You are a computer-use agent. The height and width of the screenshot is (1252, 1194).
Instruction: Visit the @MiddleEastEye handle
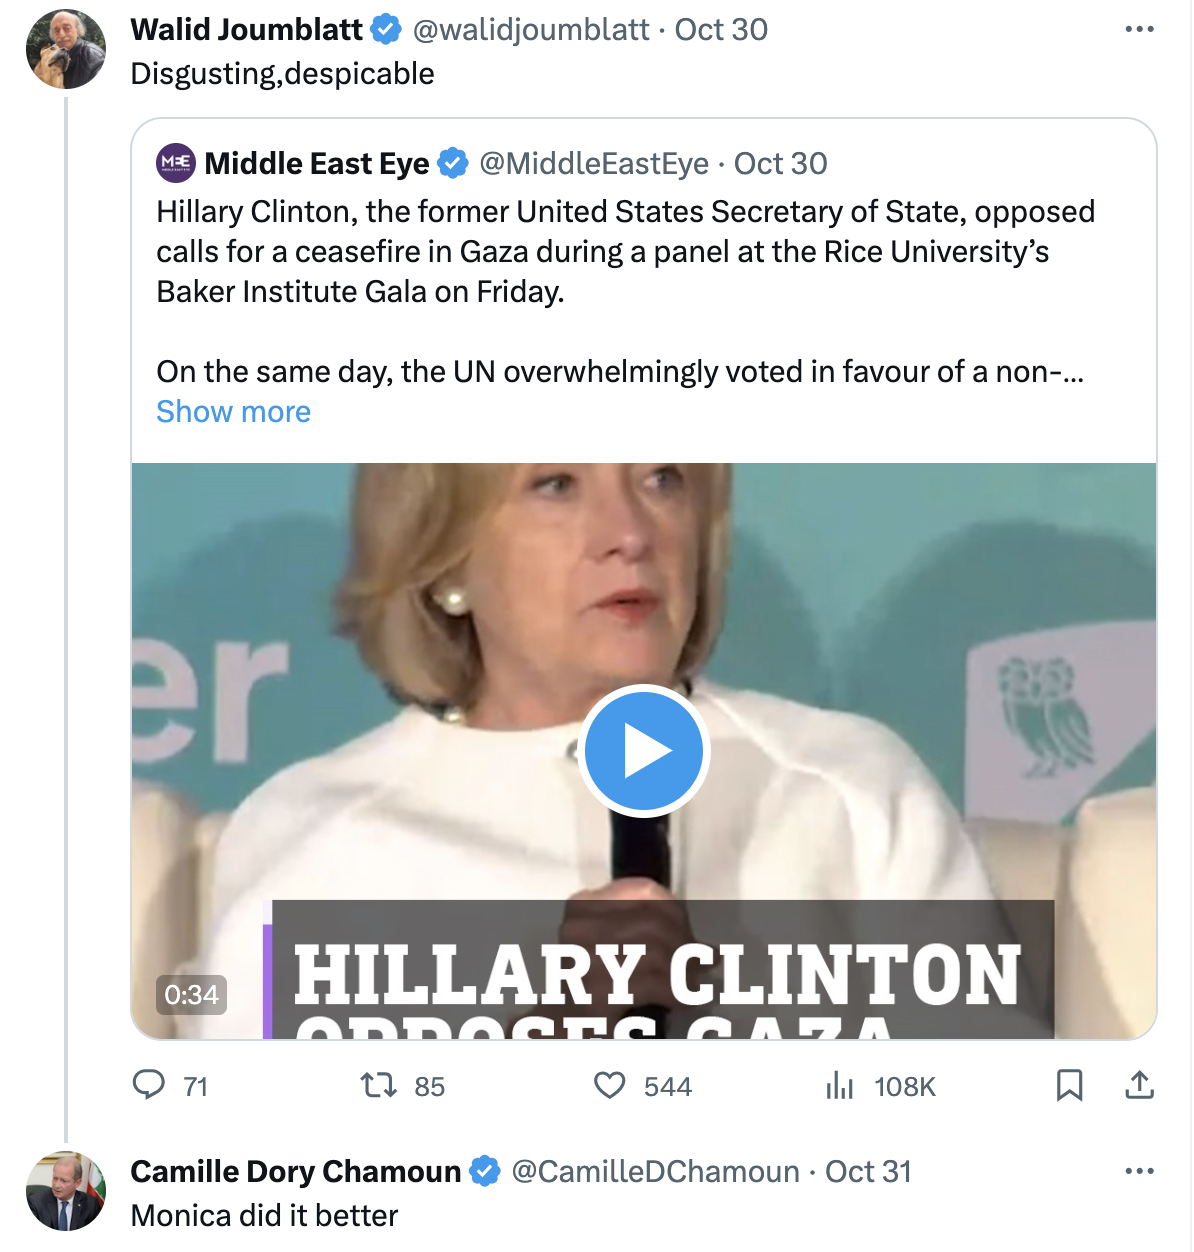tap(594, 164)
